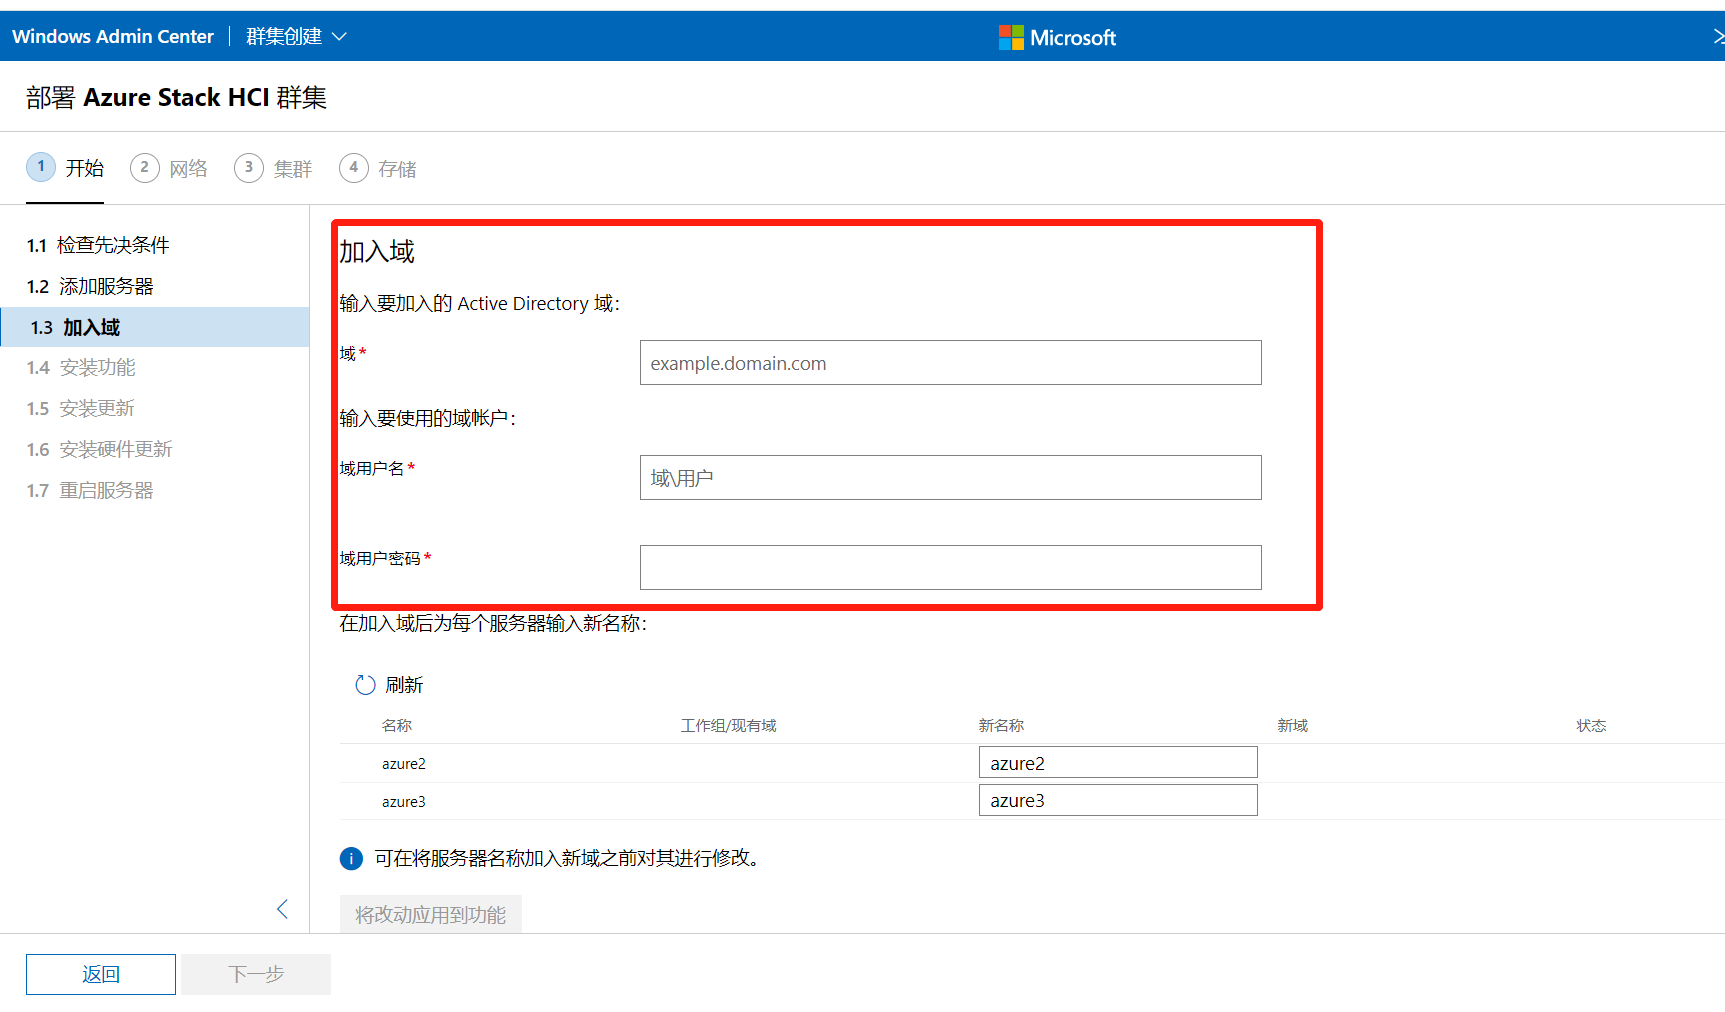Click the 返回 button

pos(100,973)
